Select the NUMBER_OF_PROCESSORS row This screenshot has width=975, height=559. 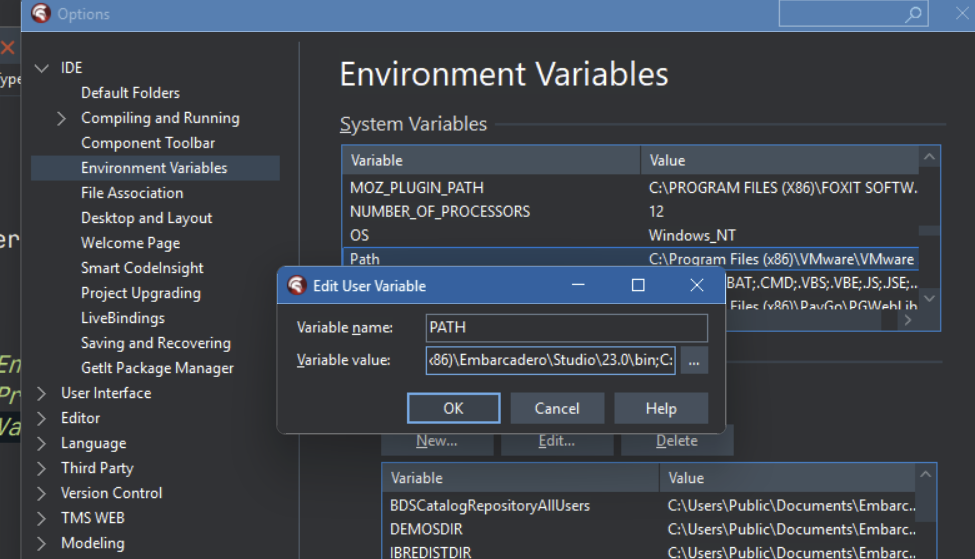(x=631, y=211)
